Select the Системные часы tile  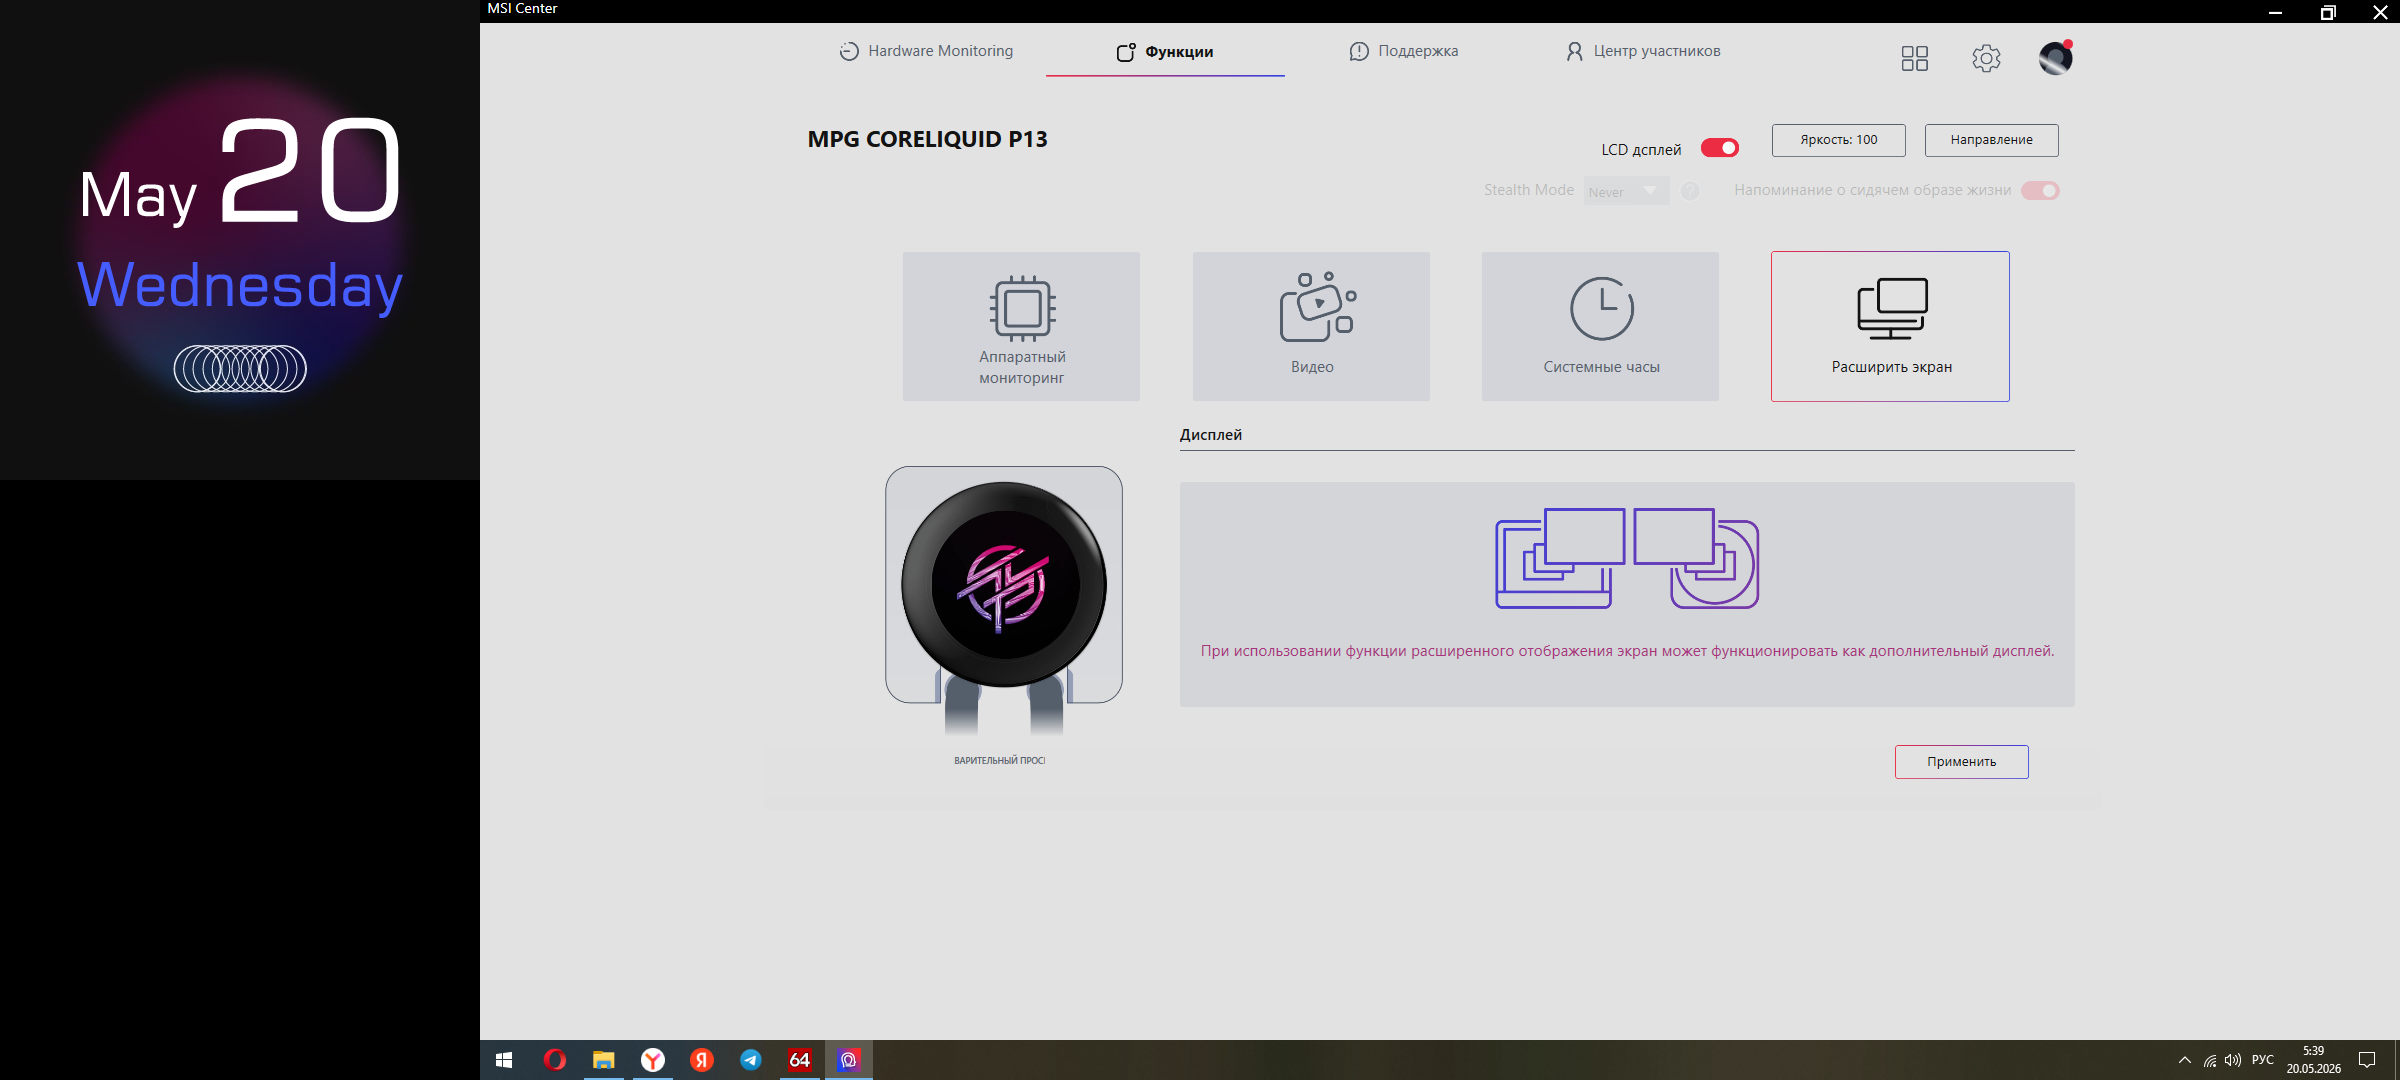(1600, 326)
